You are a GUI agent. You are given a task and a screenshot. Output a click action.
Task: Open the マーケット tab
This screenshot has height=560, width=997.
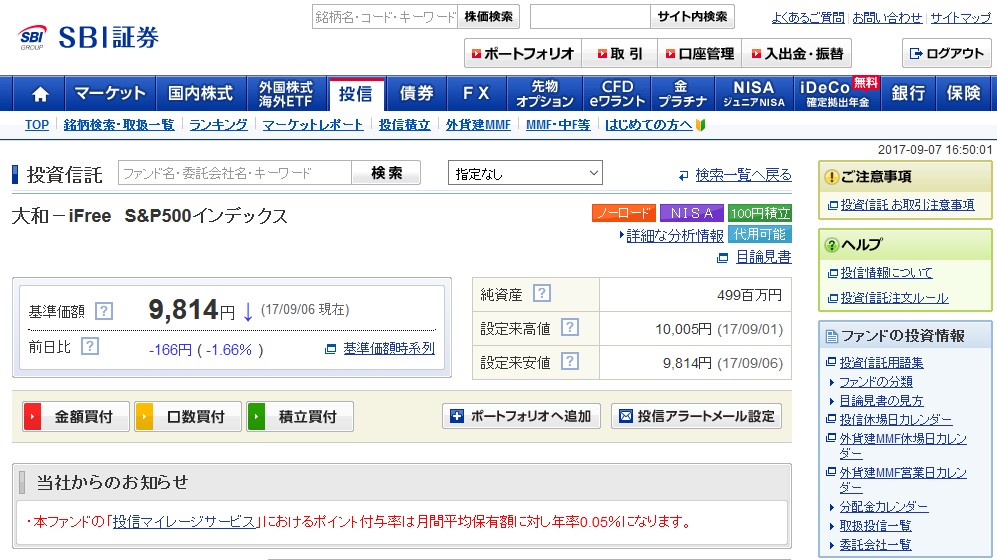[x=110, y=94]
